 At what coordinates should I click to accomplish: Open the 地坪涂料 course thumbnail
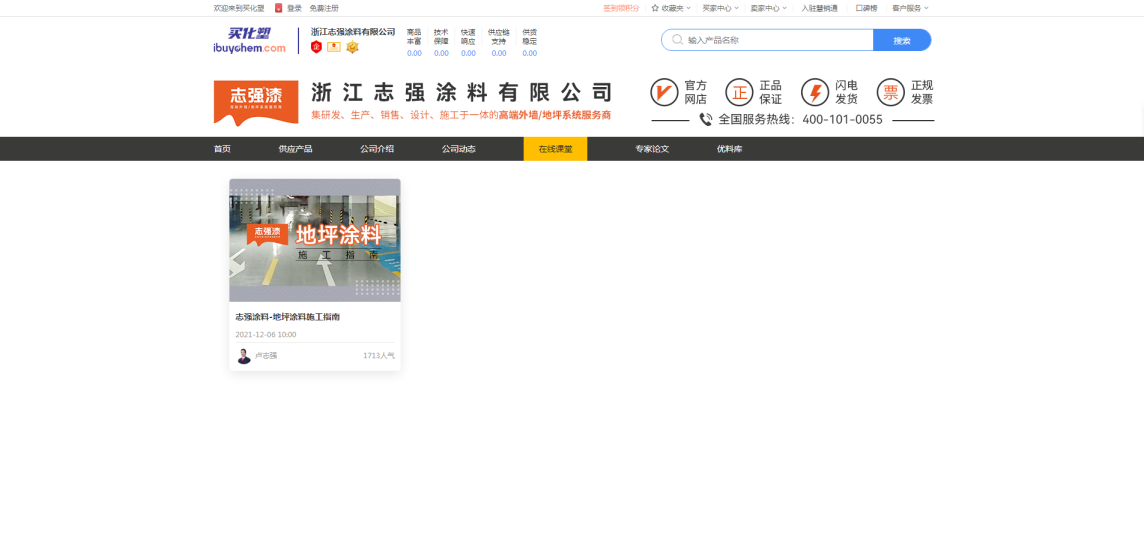pyautogui.click(x=315, y=241)
